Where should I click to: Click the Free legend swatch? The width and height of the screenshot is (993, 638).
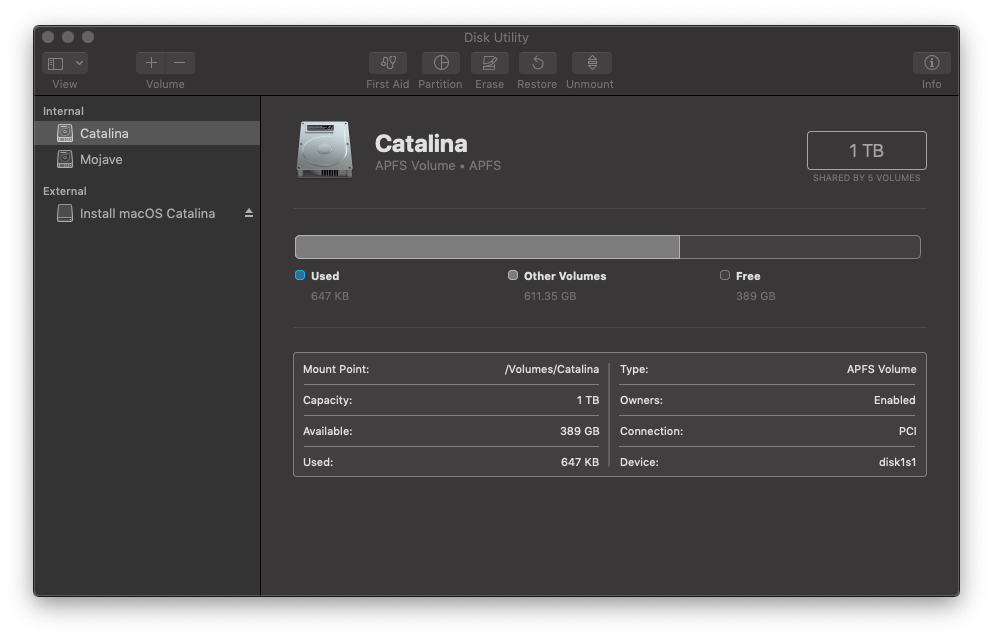tap(725, 275)
